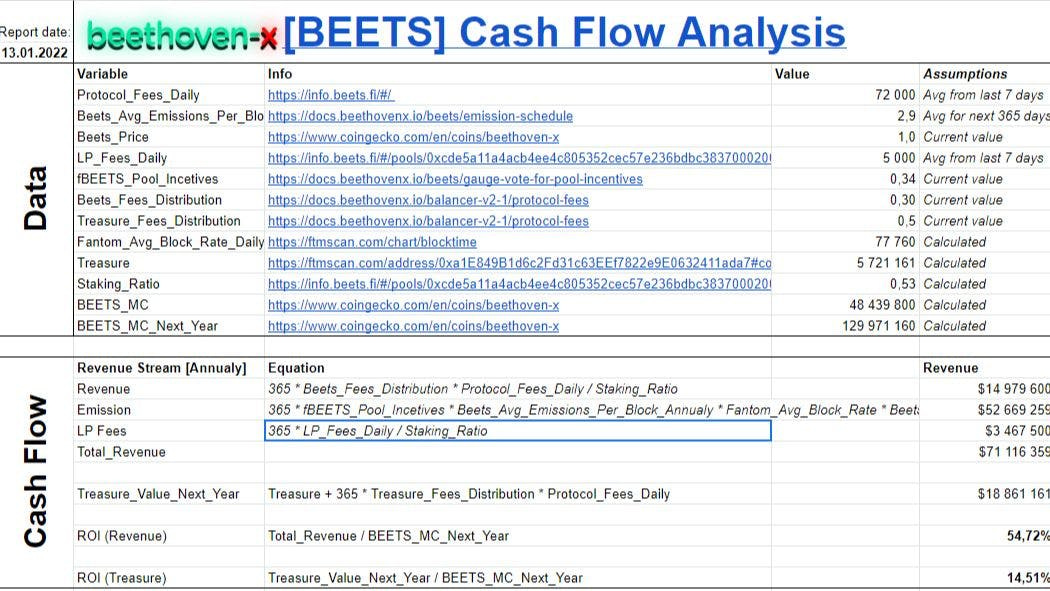Open the gauge-vote-for-pool-incentives docs link
The image size is (1050, 591).
click(455, 179)
